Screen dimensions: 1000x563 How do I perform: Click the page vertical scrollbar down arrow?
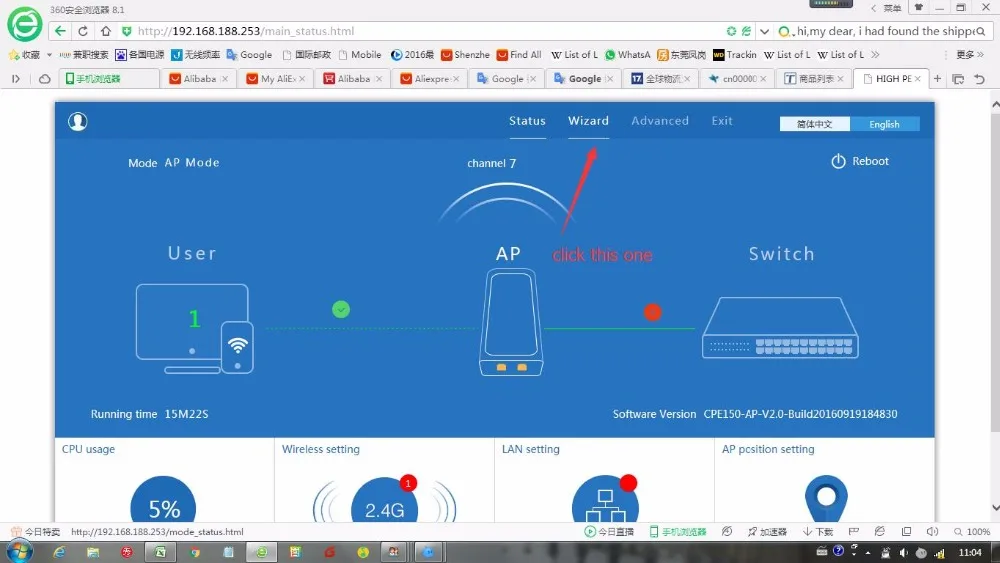996,508
